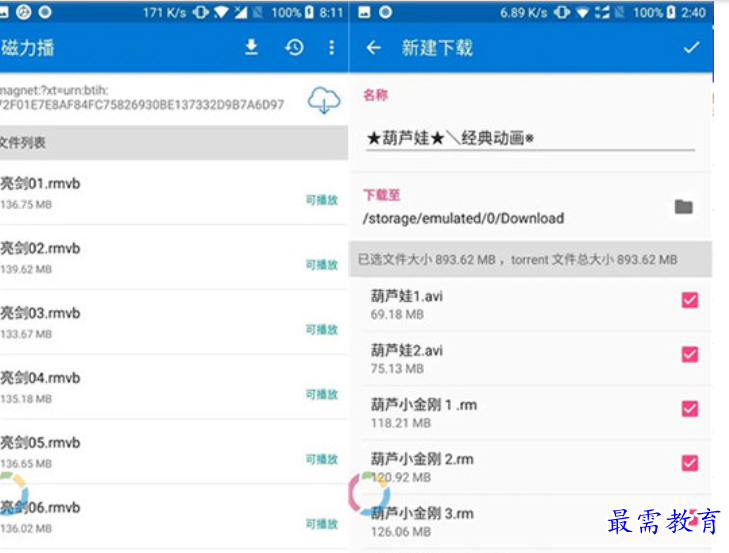Toggle the 葫芦小金刚 1 .rm checkbox
This screenshot has width=729, height=553.
[x=690, y=409]
